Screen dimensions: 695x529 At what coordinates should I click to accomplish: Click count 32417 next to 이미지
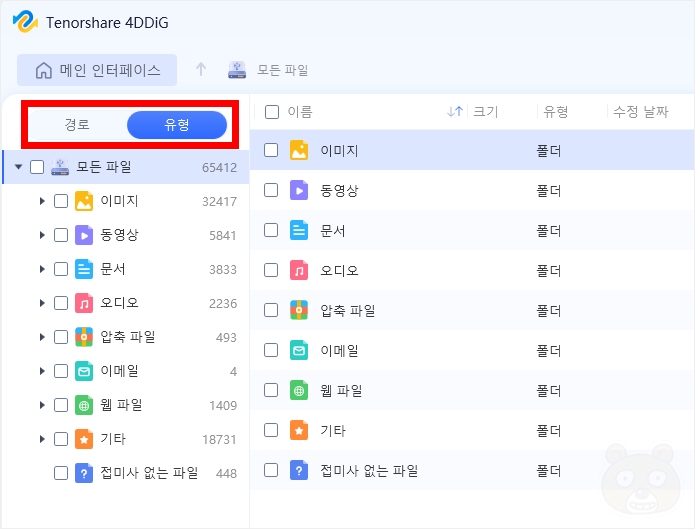pyautogui.click(x=219, y=202)
